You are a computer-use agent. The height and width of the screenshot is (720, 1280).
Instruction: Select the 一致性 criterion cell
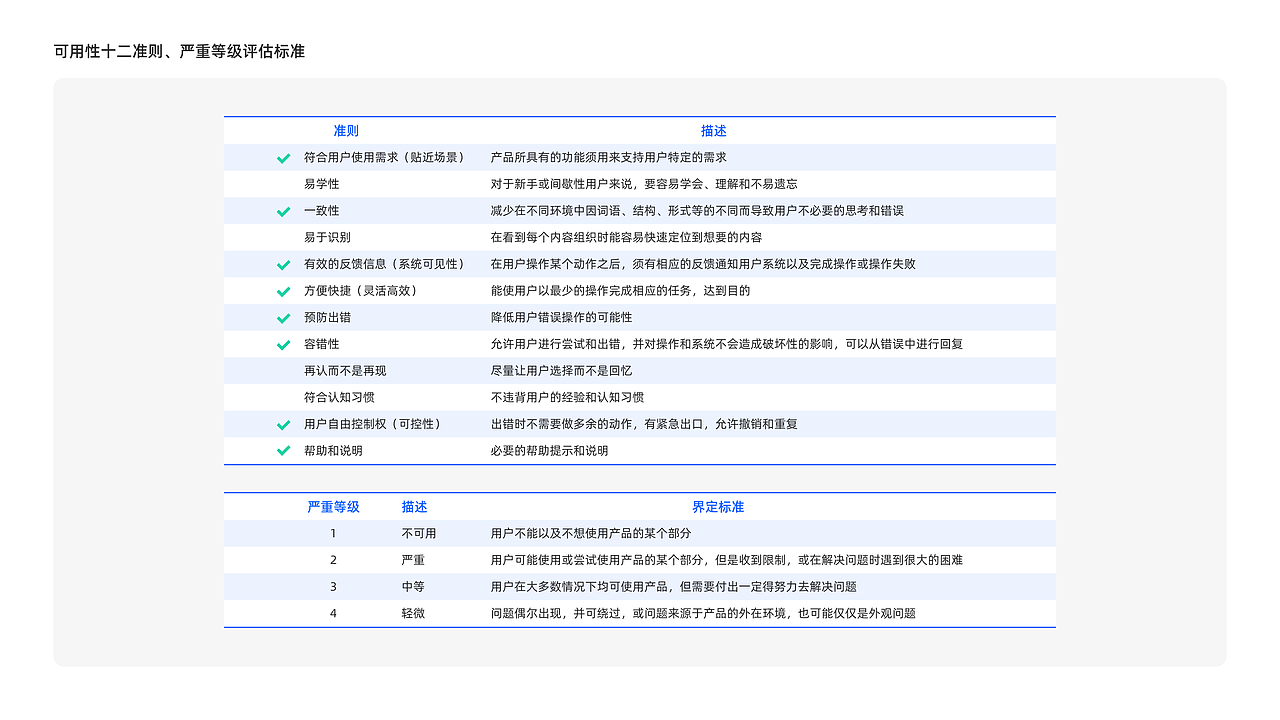[x=322, y=211]
